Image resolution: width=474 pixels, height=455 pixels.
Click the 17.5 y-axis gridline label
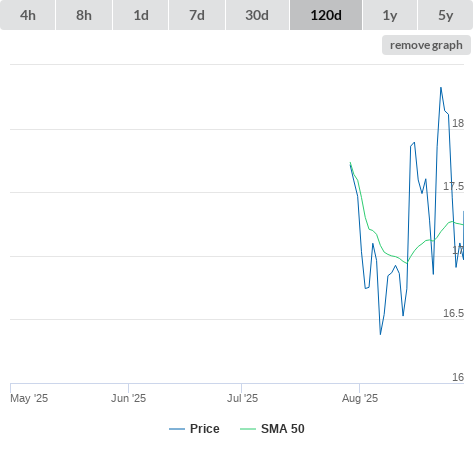[453, 186]
